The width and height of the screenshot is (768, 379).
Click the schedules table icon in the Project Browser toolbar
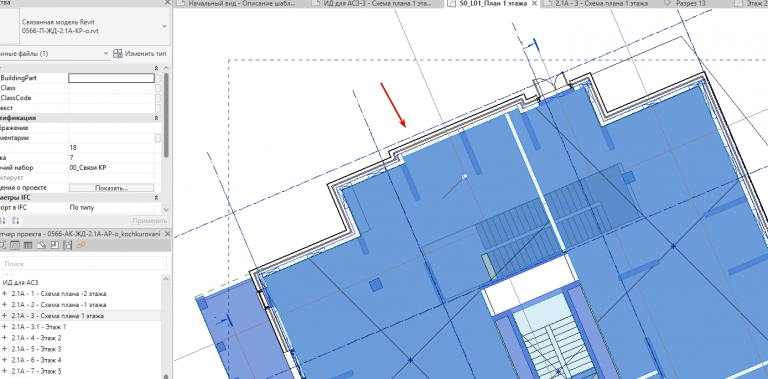tap(28, 245)
